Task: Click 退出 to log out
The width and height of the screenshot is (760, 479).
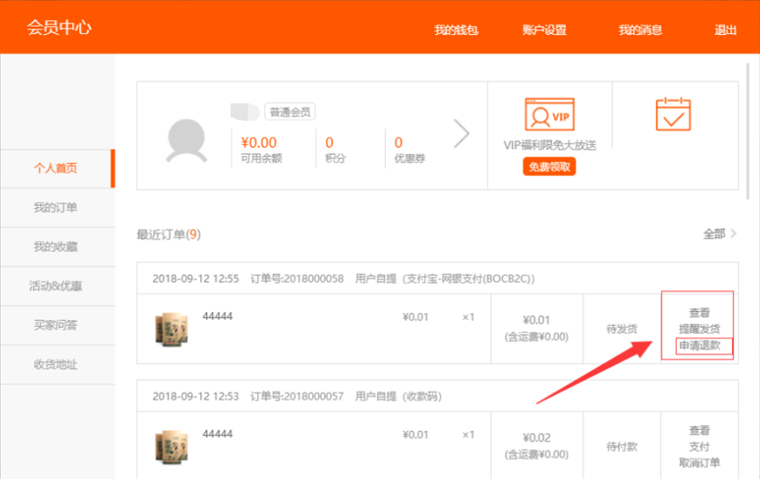Action: coord(726,29)
